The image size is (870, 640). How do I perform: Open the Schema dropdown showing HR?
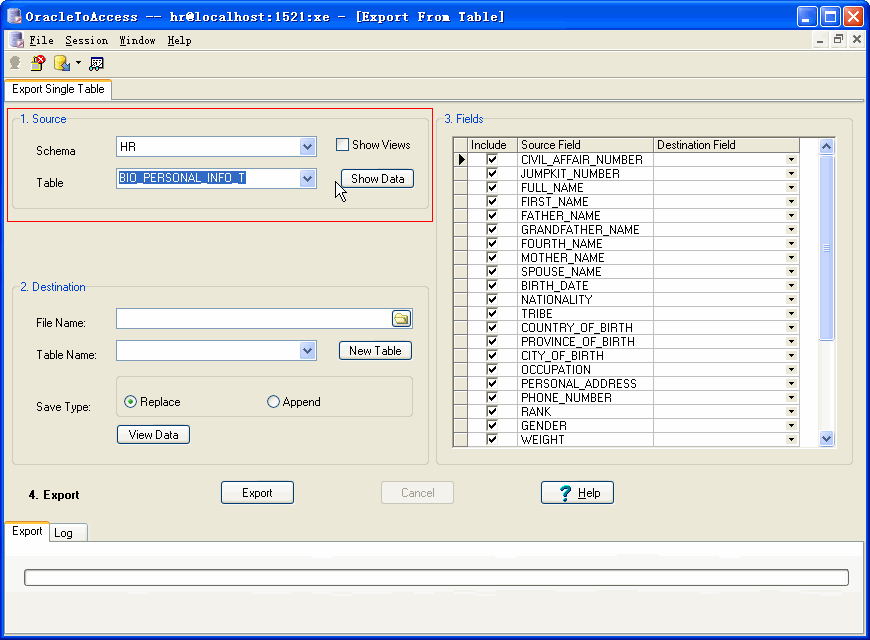tap(307, 147)
